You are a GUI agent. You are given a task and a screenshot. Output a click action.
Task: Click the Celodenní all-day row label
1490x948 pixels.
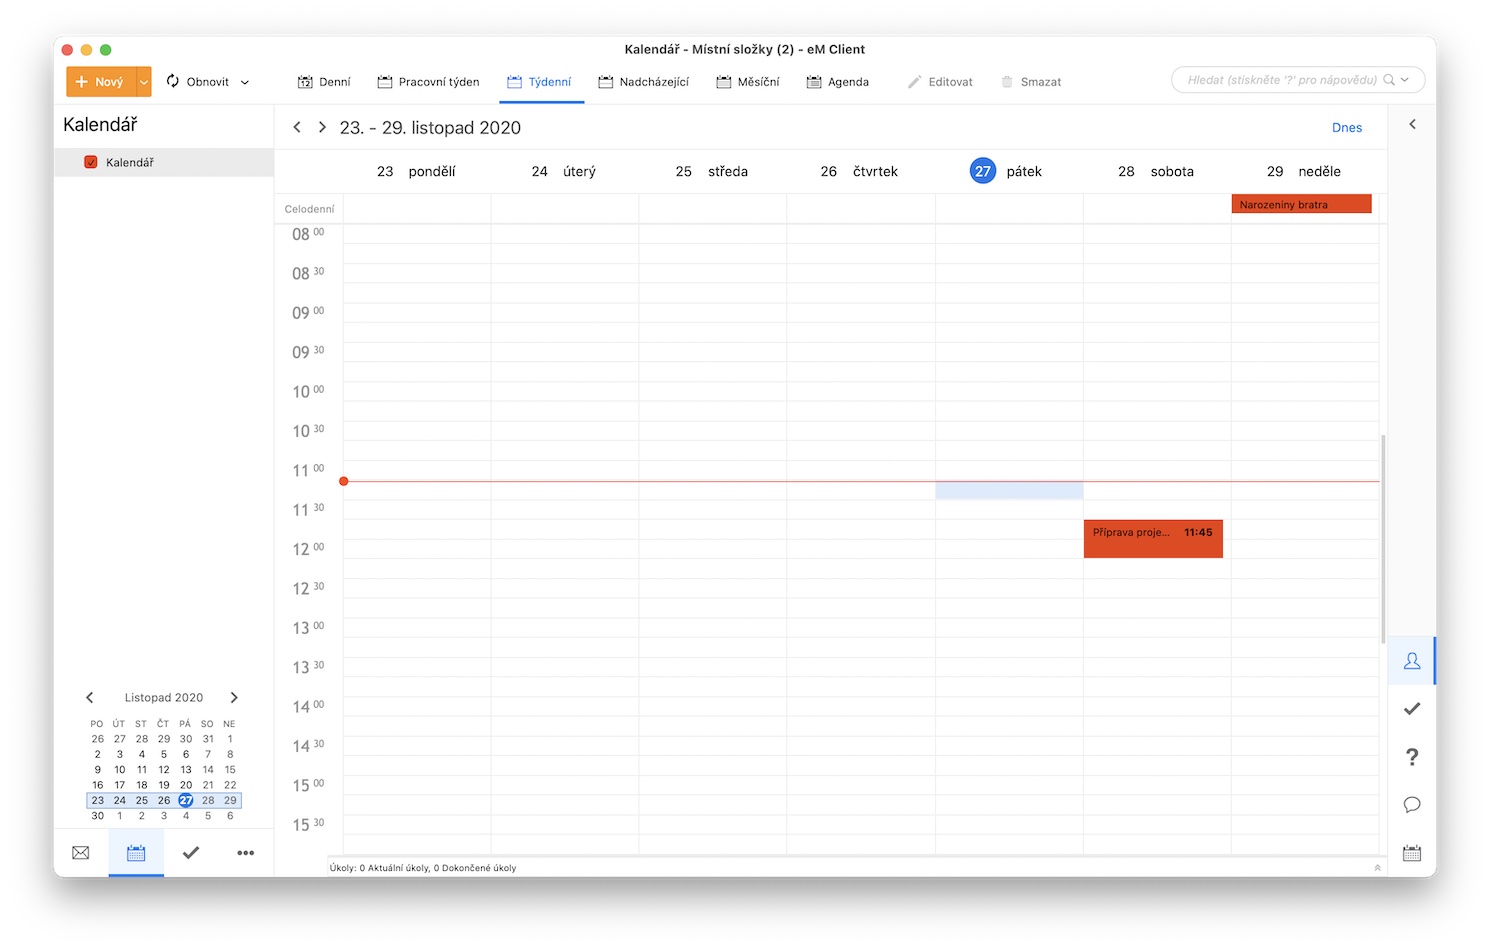point(309,209)
